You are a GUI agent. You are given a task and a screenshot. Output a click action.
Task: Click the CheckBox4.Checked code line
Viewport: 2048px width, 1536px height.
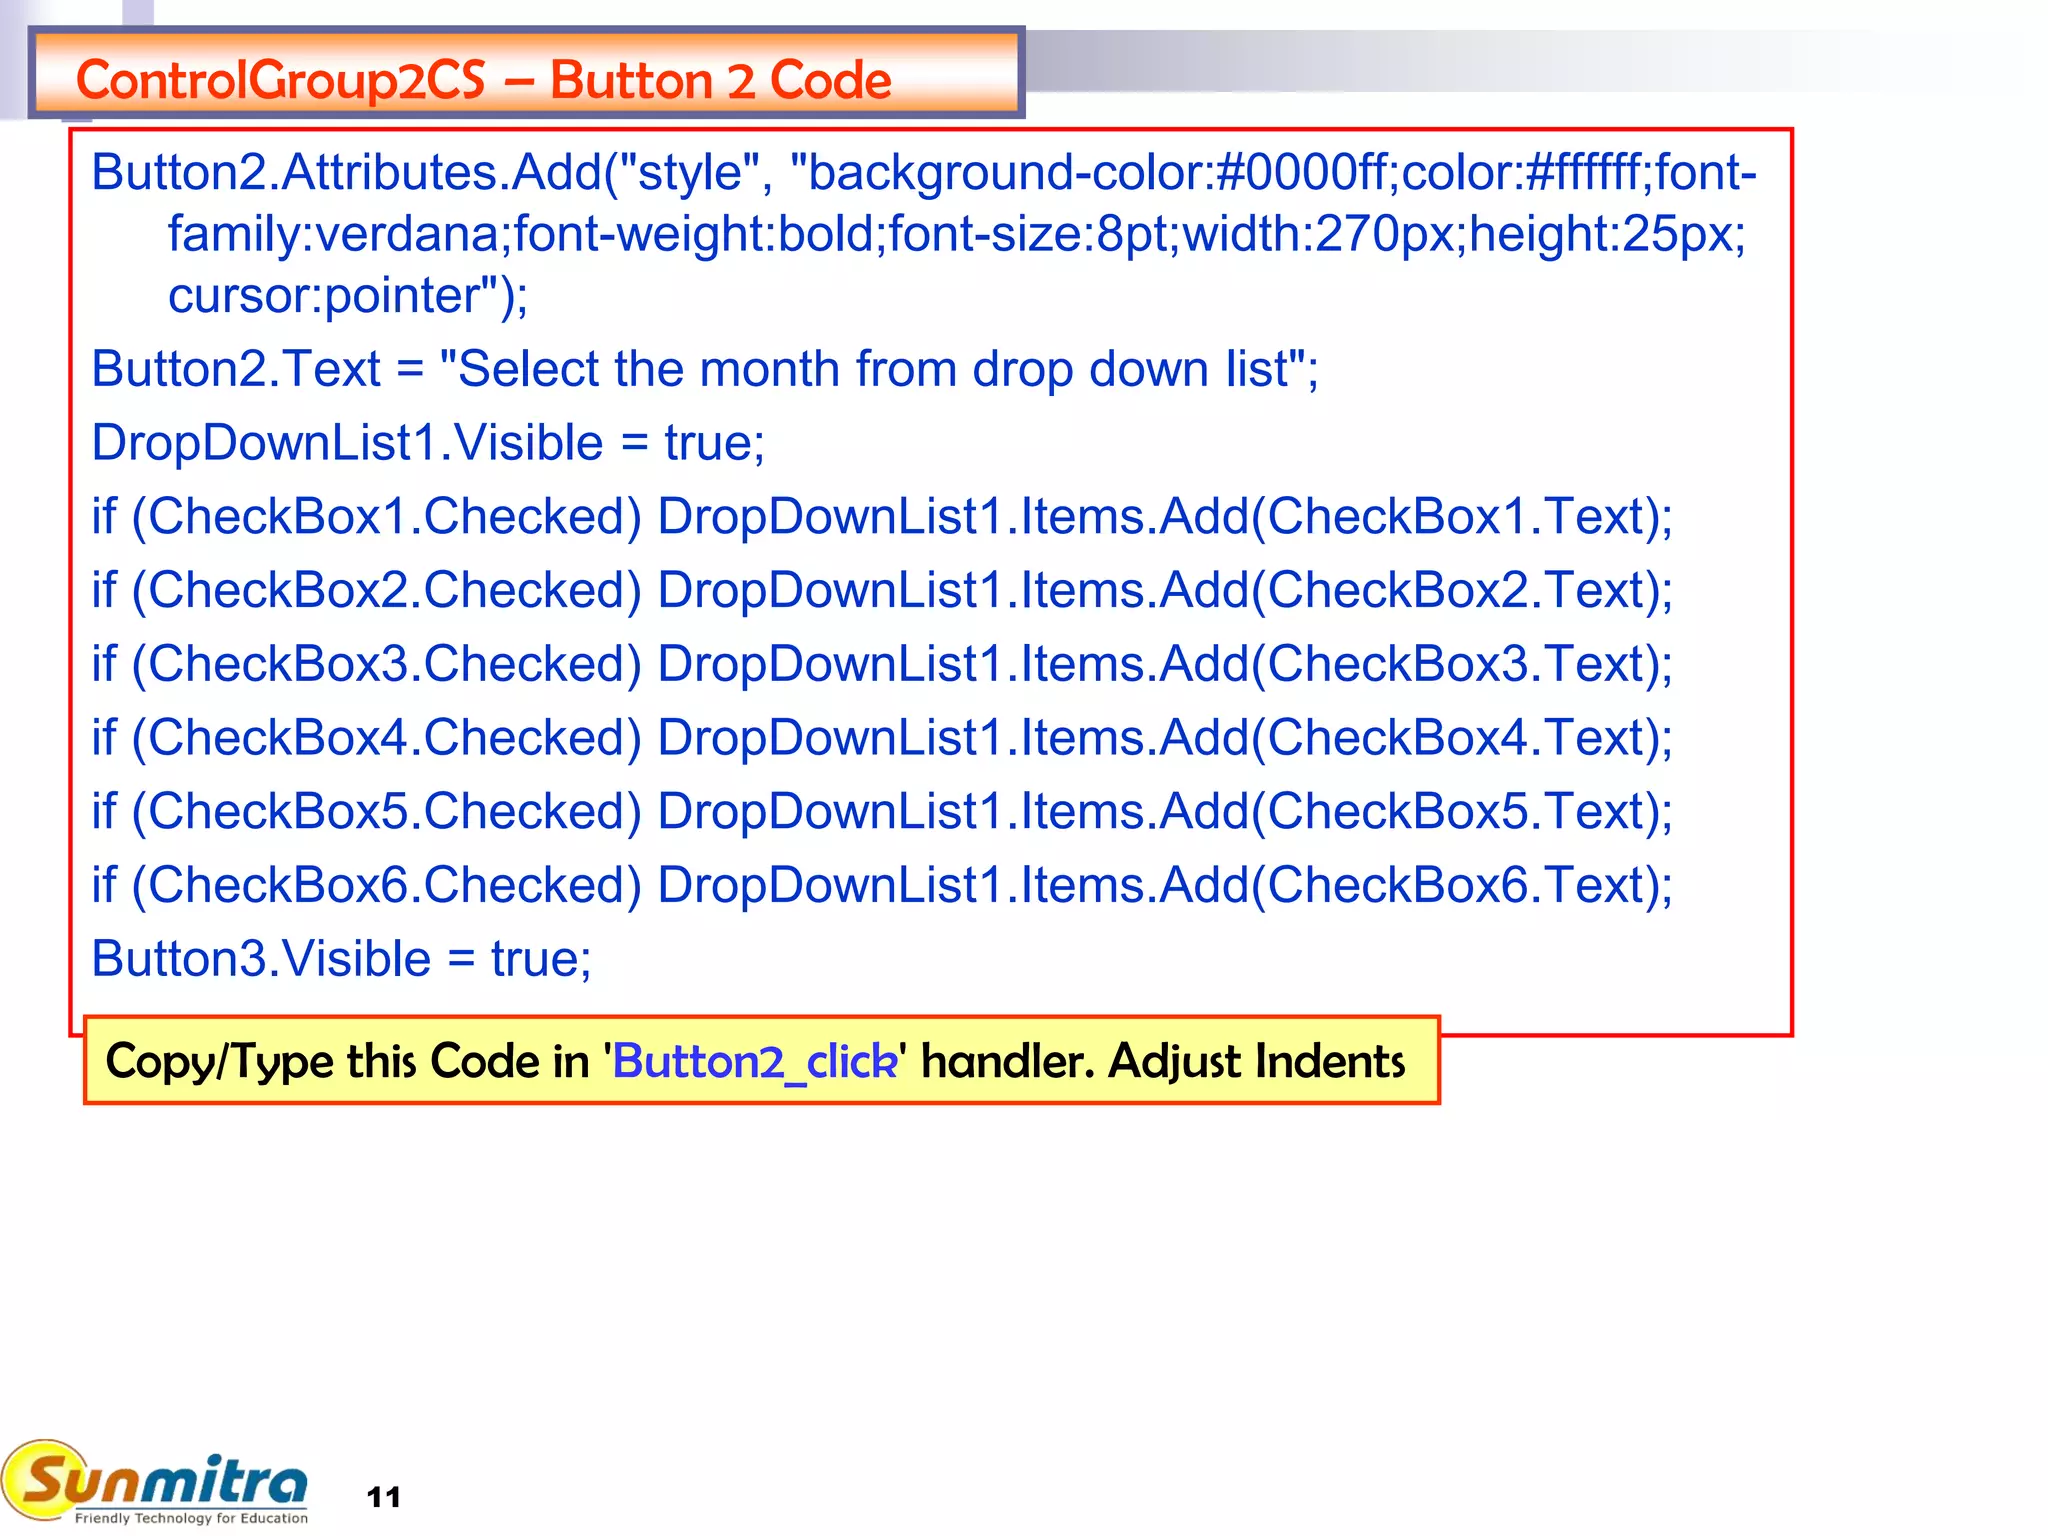pyautogui.click(x=882, y=738)
